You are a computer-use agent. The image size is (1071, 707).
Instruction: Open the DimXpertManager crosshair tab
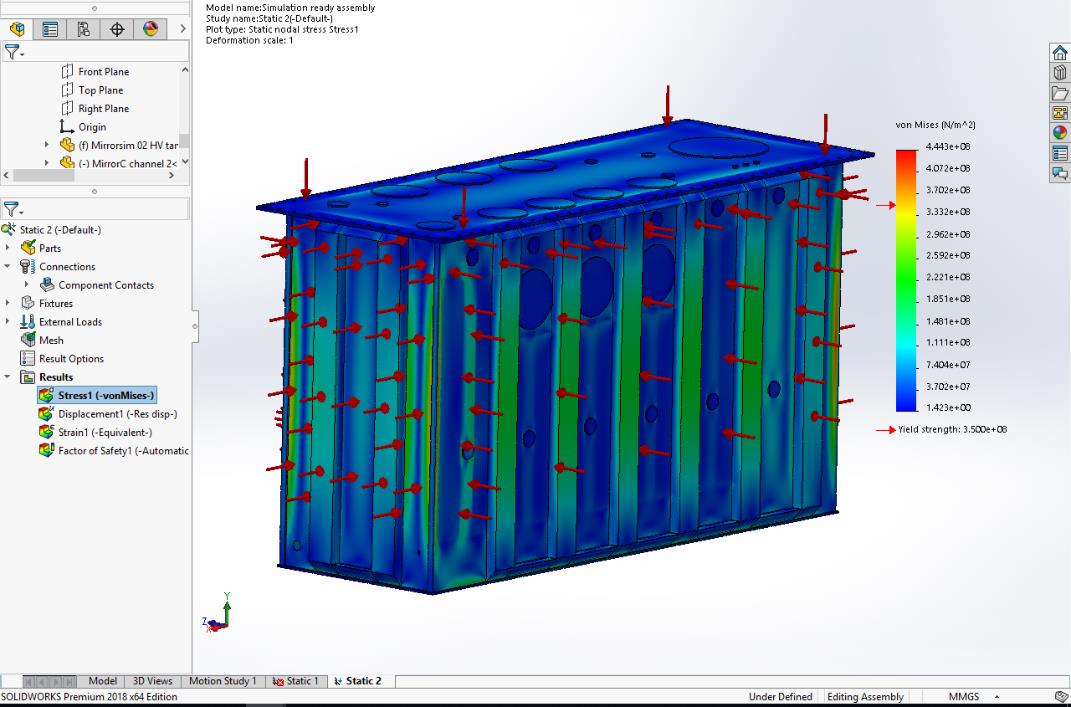point(116,30)
